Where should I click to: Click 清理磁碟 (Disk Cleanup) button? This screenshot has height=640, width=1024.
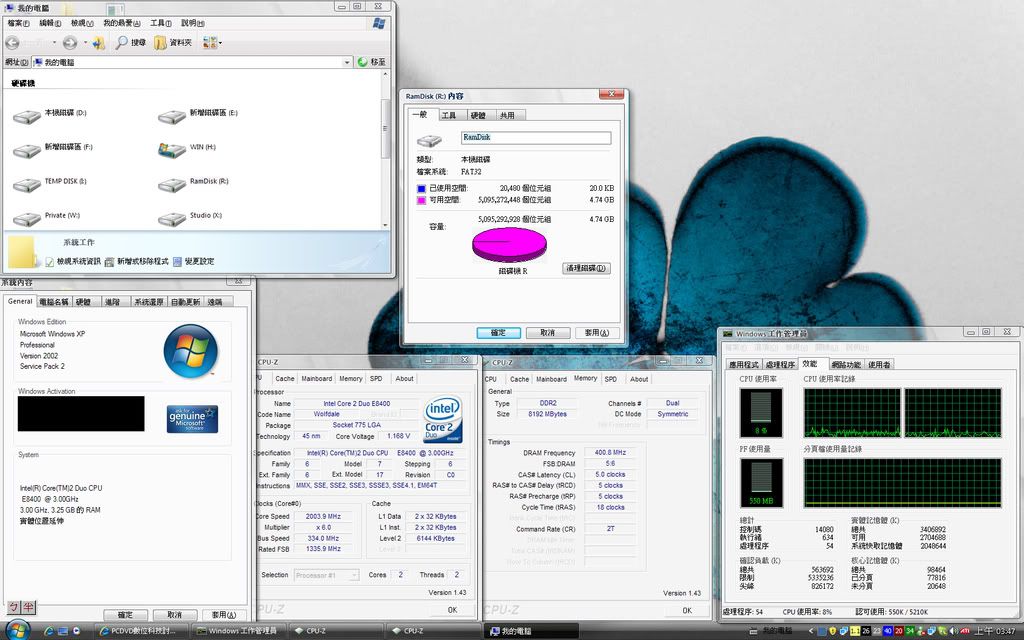point(586,268)
